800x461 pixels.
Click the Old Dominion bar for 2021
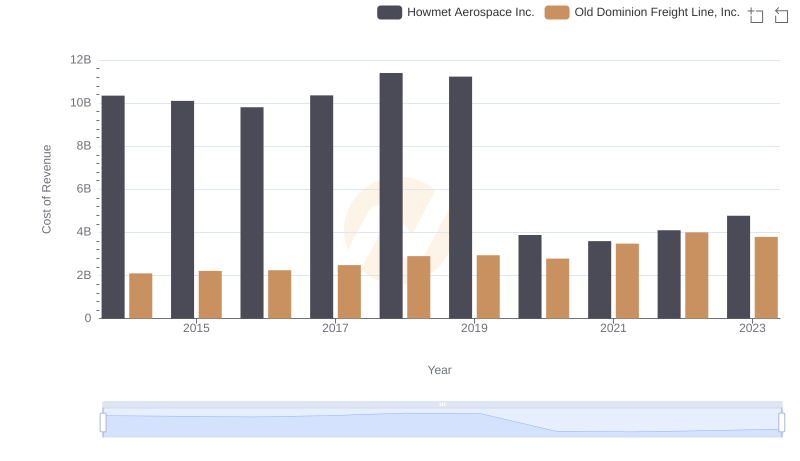pyautogui.click(x=627, y=281)
